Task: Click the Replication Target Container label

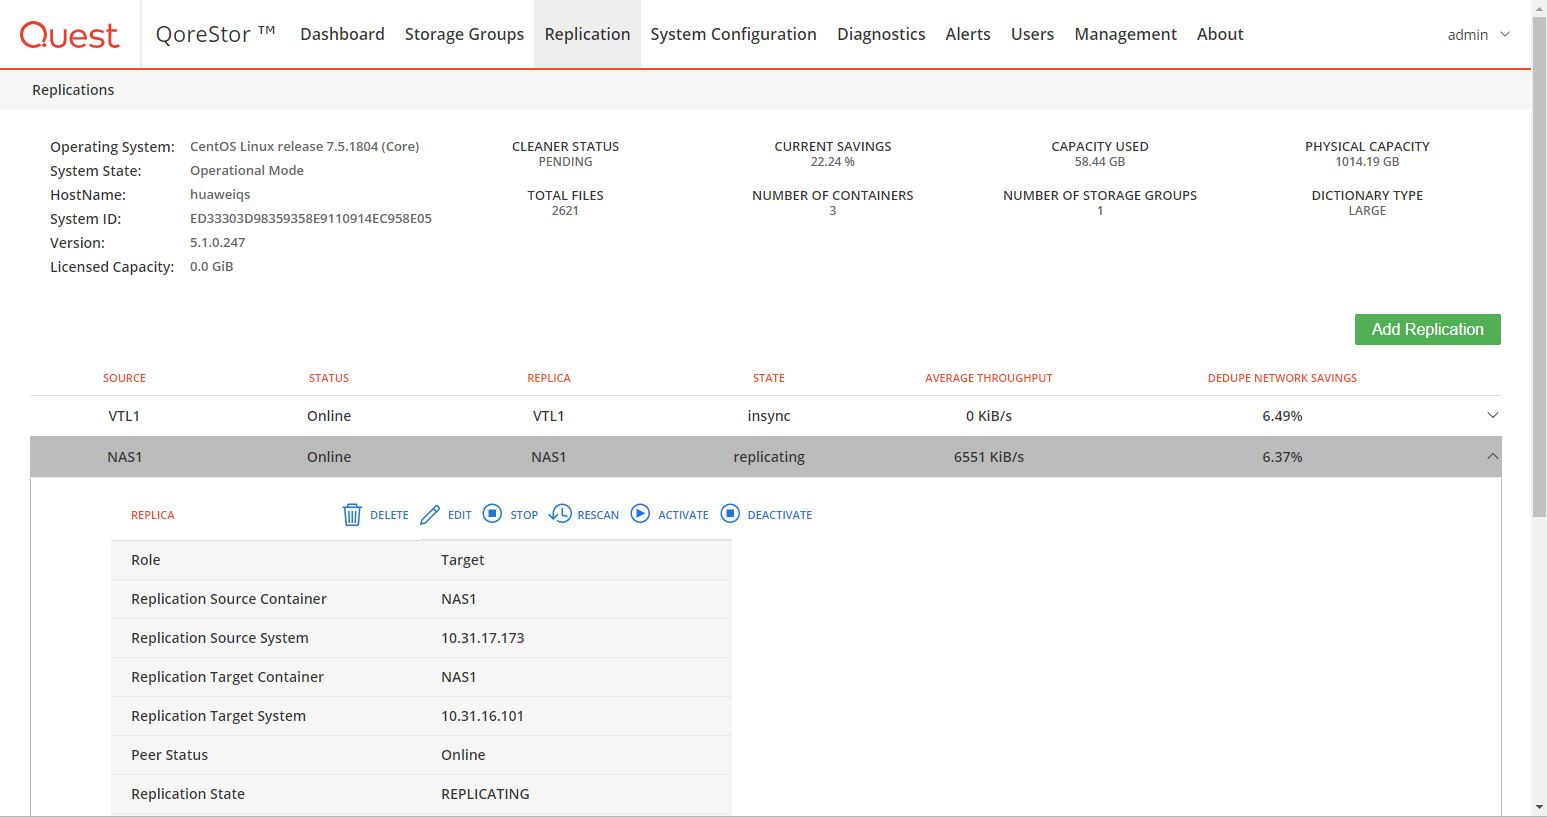Action: [x=227, y=677]
